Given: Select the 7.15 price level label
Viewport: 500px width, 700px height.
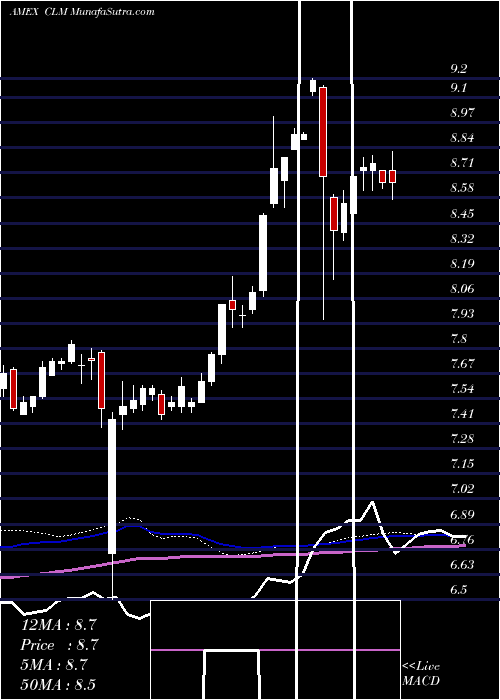Looking at the screenshot, I should [462, 464].
